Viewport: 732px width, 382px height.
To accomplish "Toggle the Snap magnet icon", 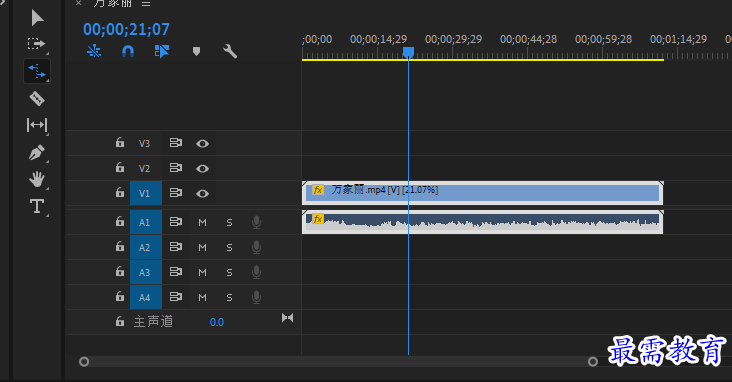I will coord(128,51).
